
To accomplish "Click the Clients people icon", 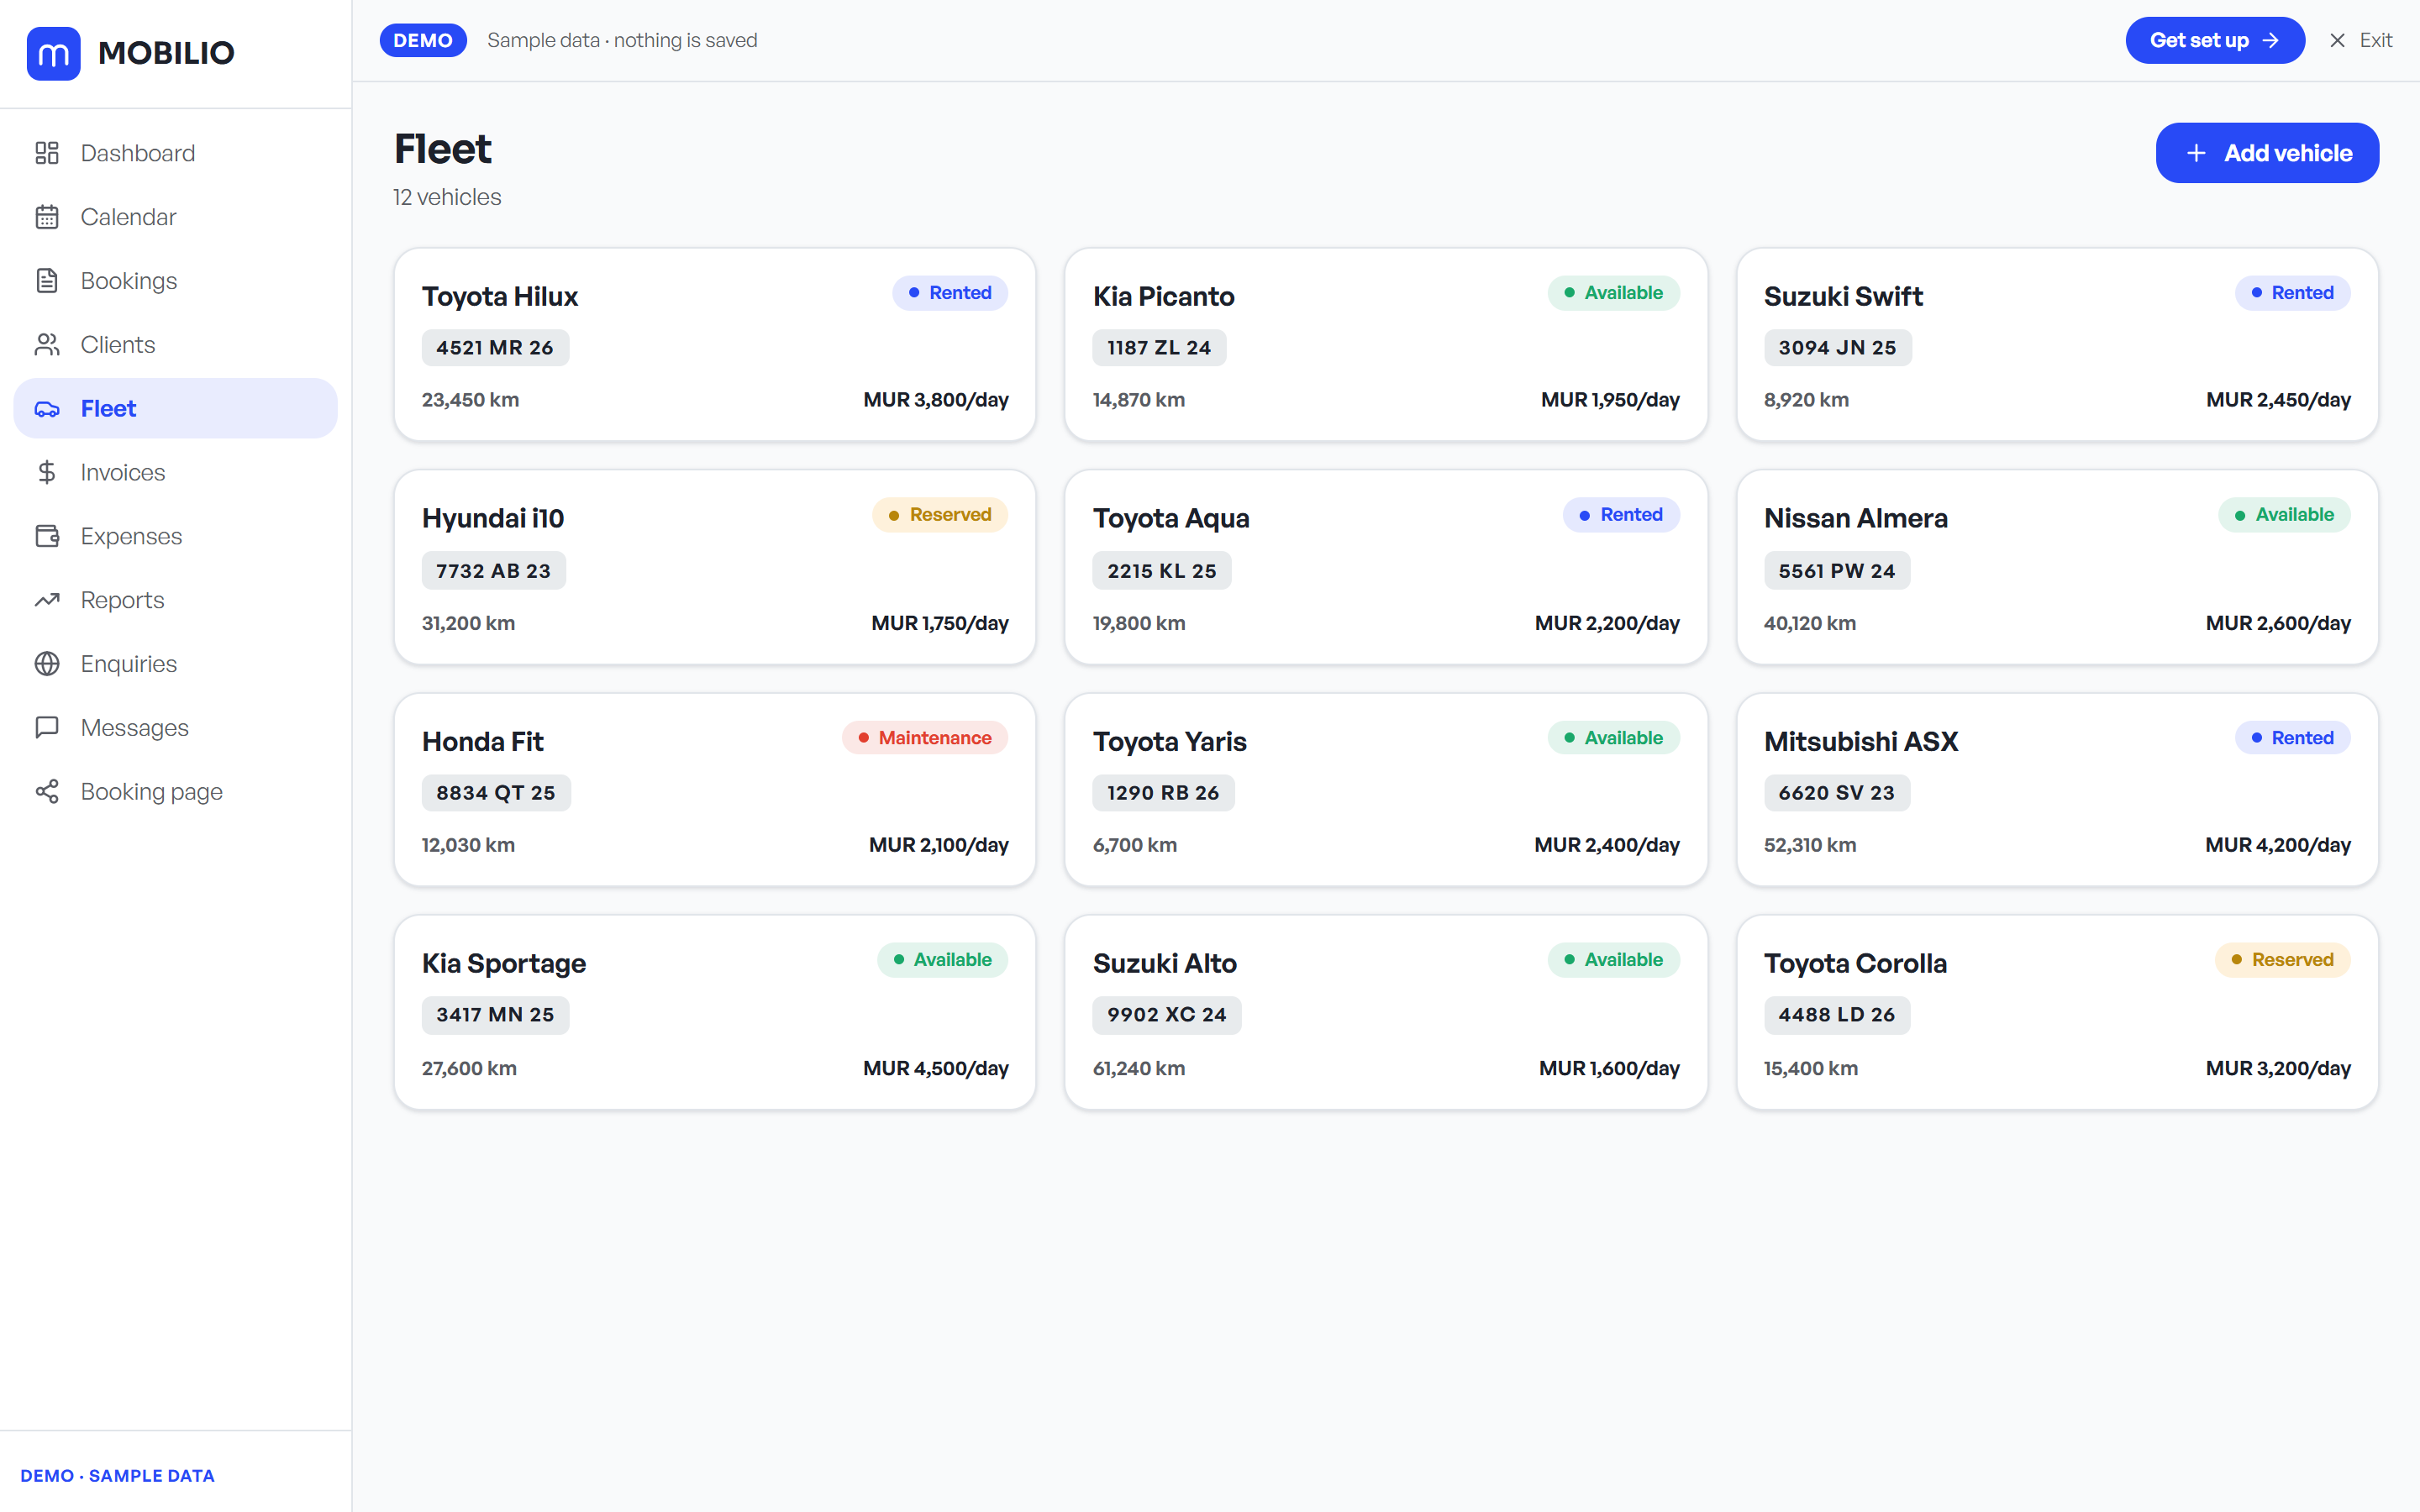I will (x=47, y=345).
